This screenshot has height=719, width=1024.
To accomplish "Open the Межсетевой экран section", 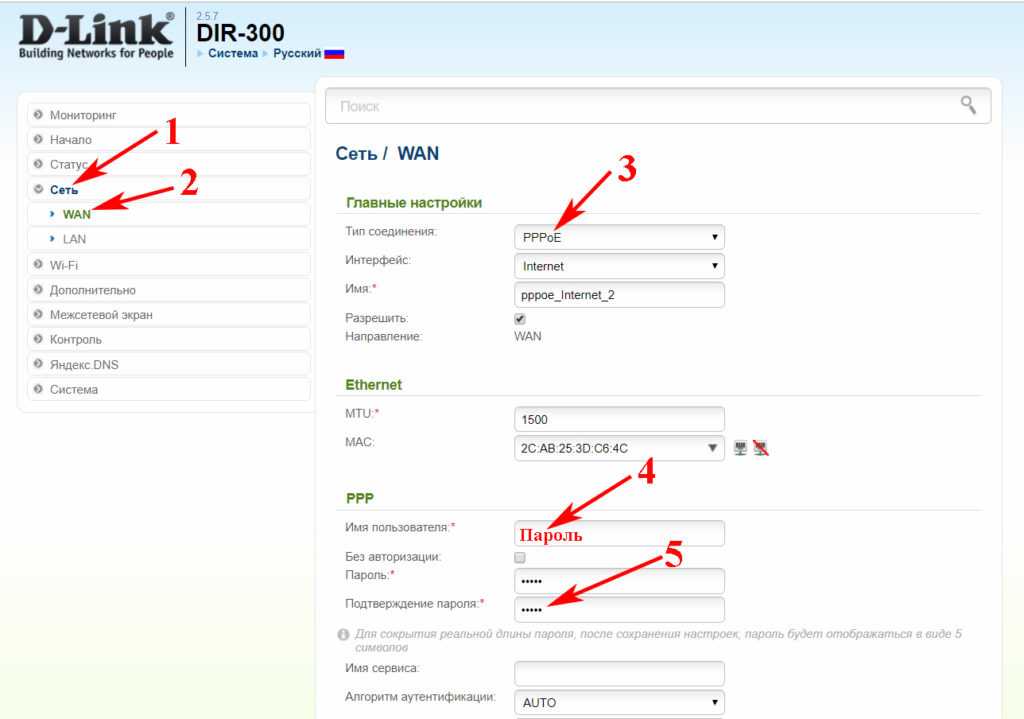I will pos(101,315).
